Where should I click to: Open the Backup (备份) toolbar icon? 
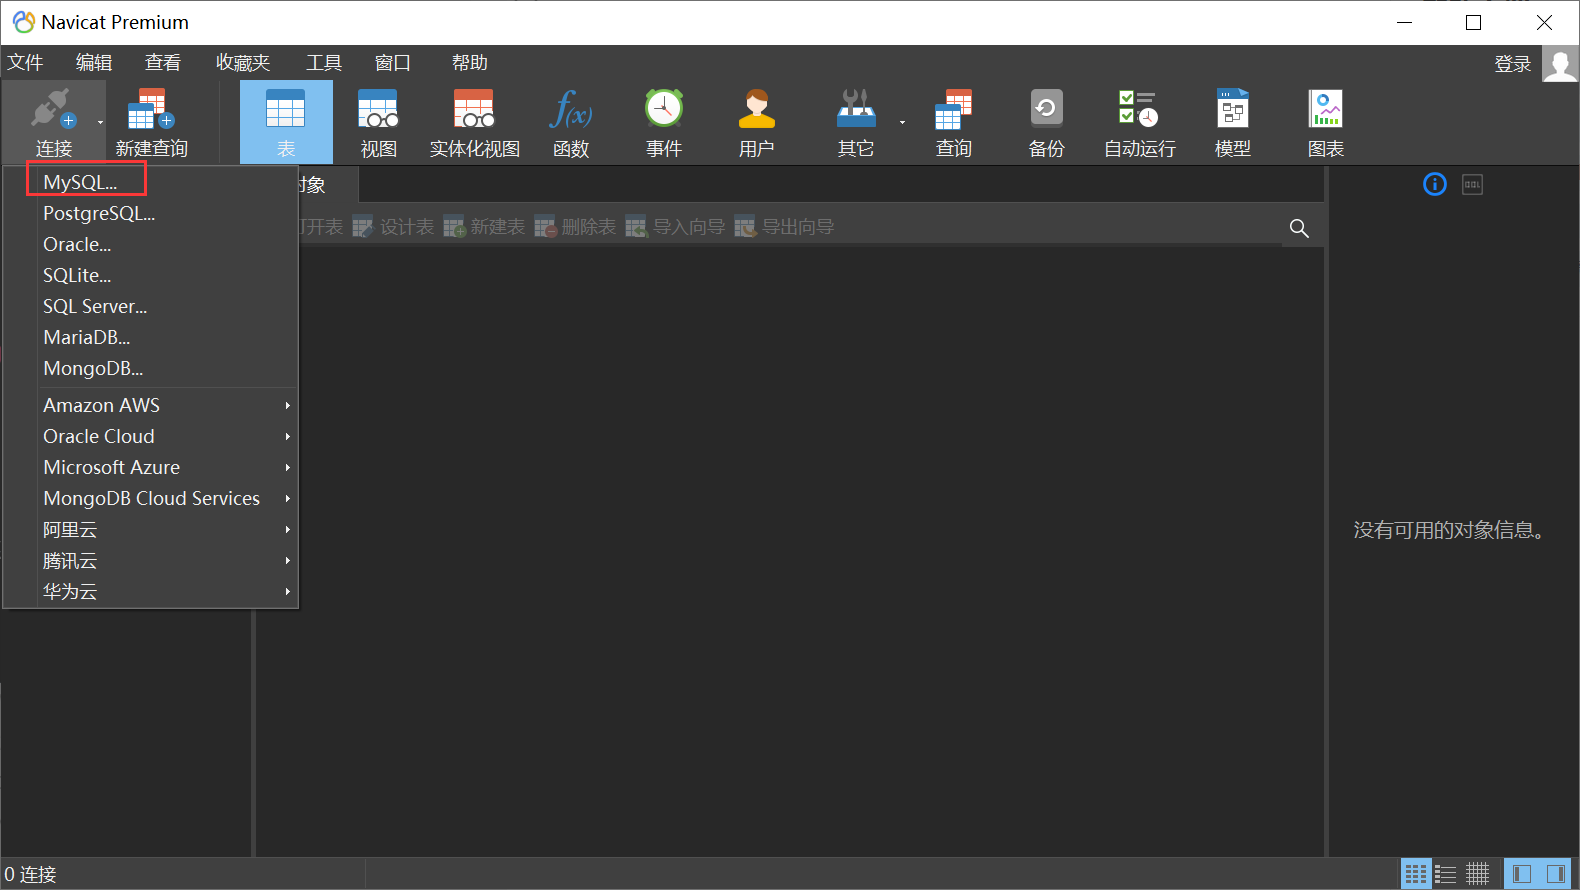[1046, 109]
